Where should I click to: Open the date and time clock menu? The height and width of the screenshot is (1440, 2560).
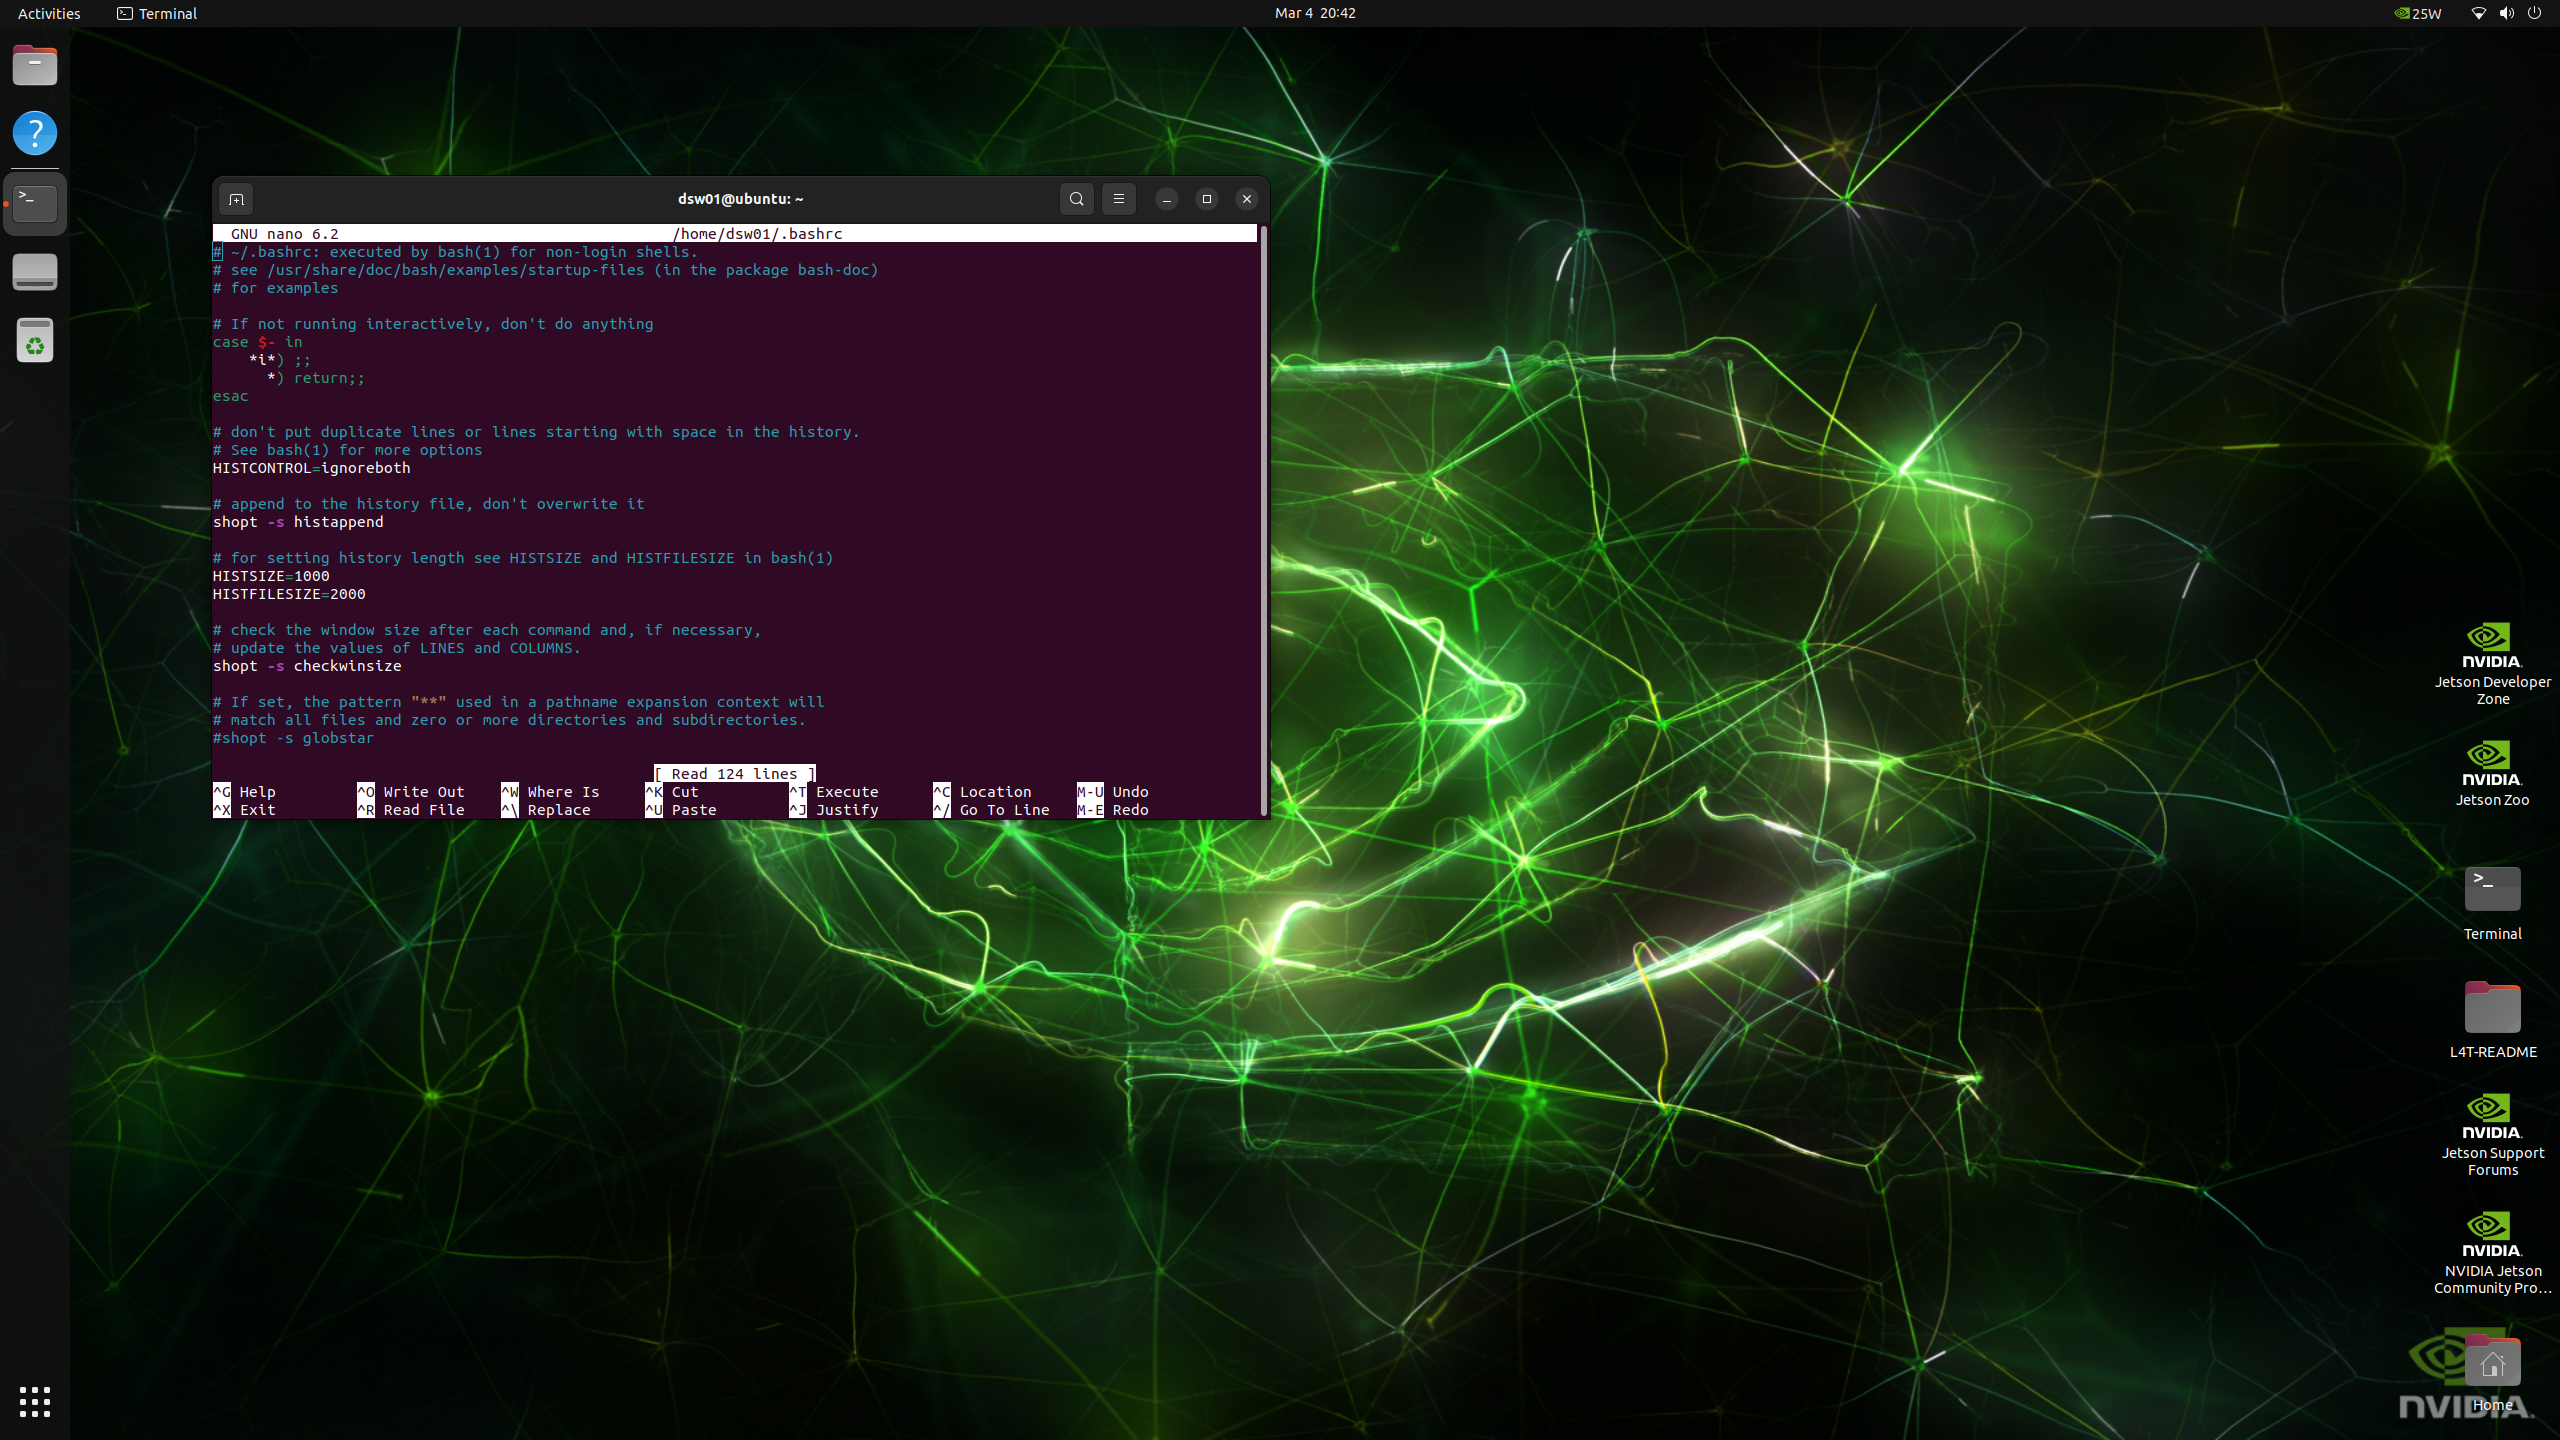click(1314, 13)
